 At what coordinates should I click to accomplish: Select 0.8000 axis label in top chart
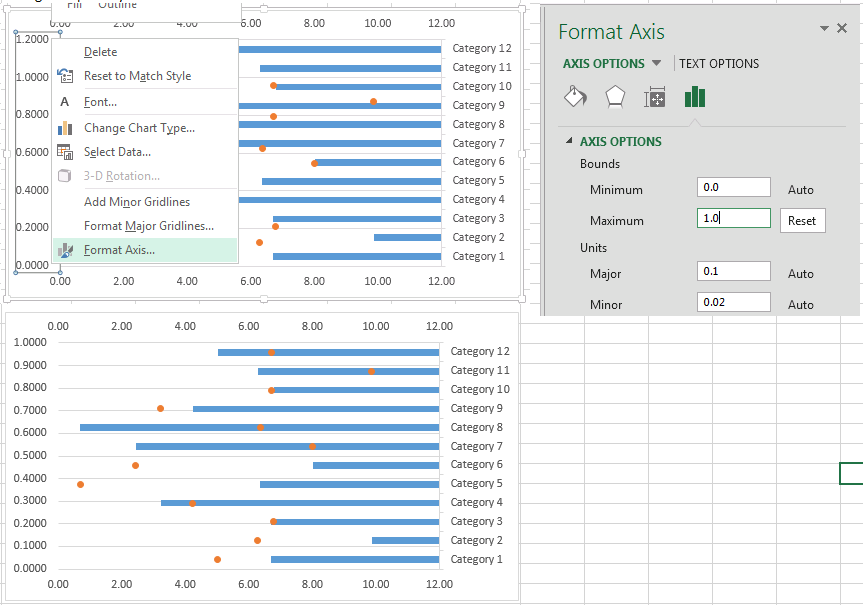click(x=32, y=114)
